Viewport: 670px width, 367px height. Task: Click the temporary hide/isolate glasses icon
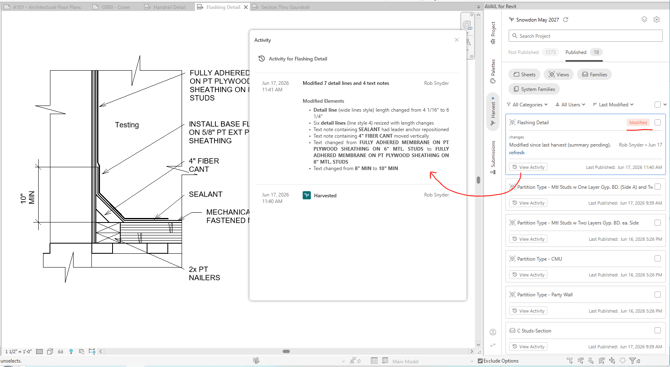pyautogui.click(x=60, y=352)
